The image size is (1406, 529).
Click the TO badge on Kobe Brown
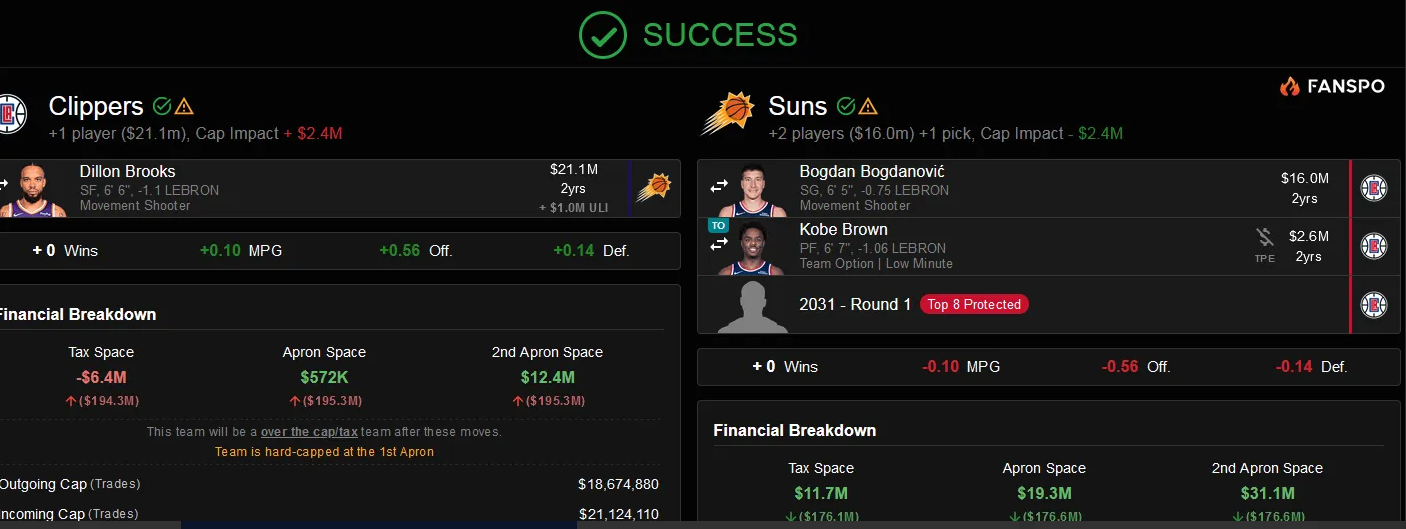point(718,226)
